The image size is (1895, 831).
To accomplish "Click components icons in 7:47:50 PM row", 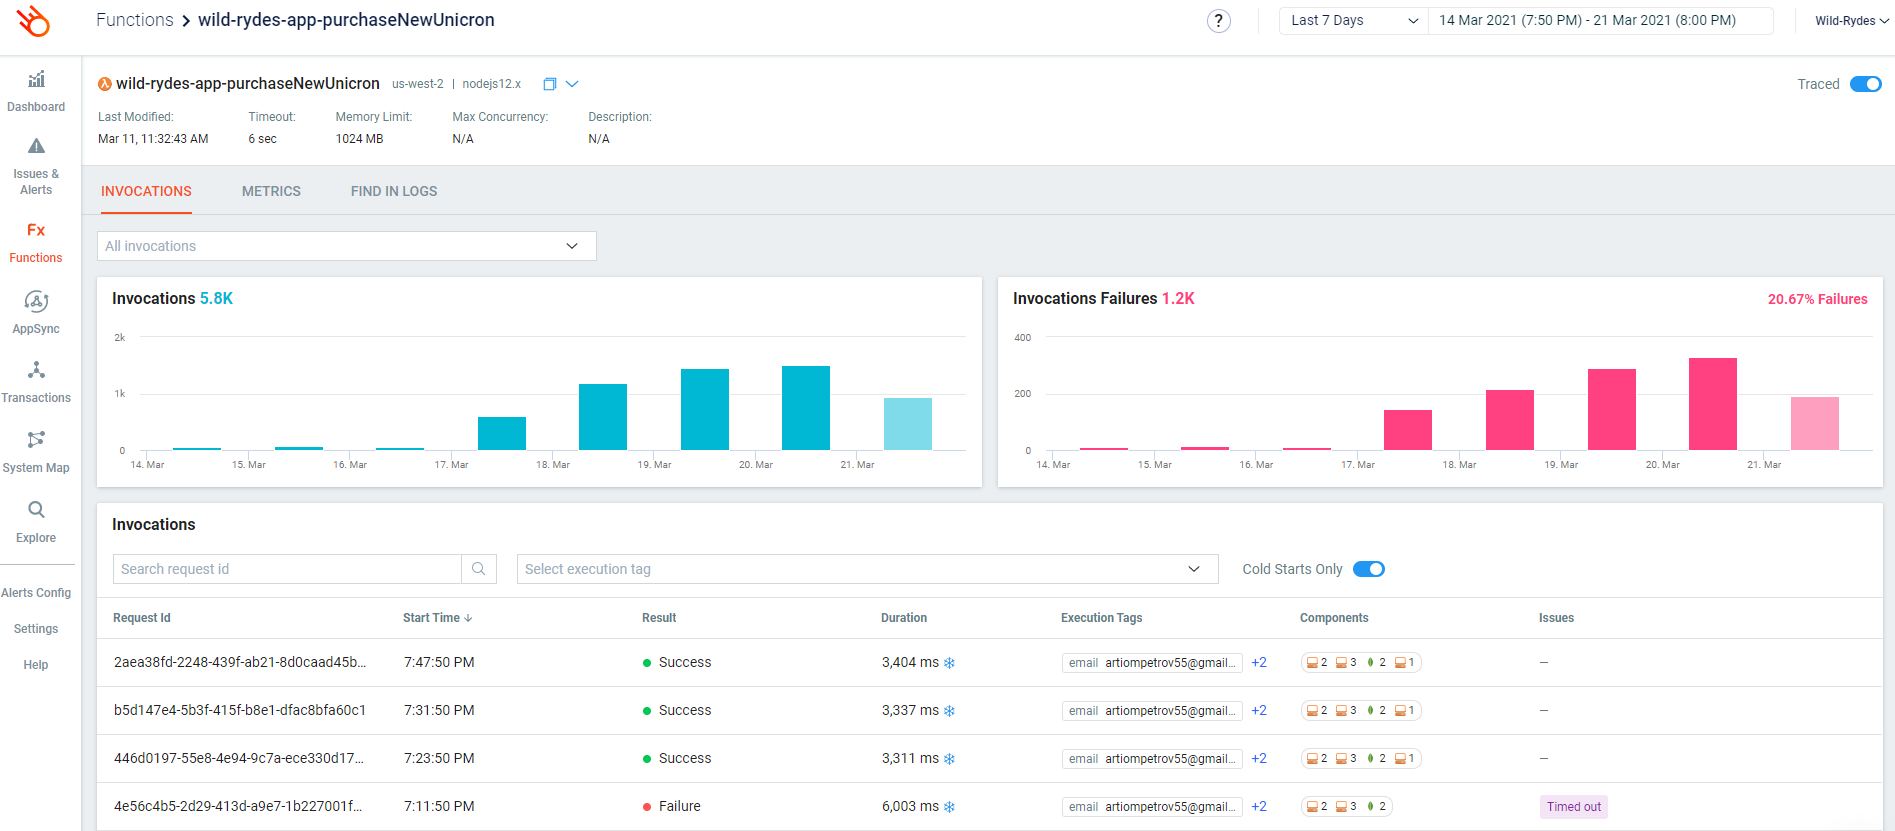I will (1360, 663).
